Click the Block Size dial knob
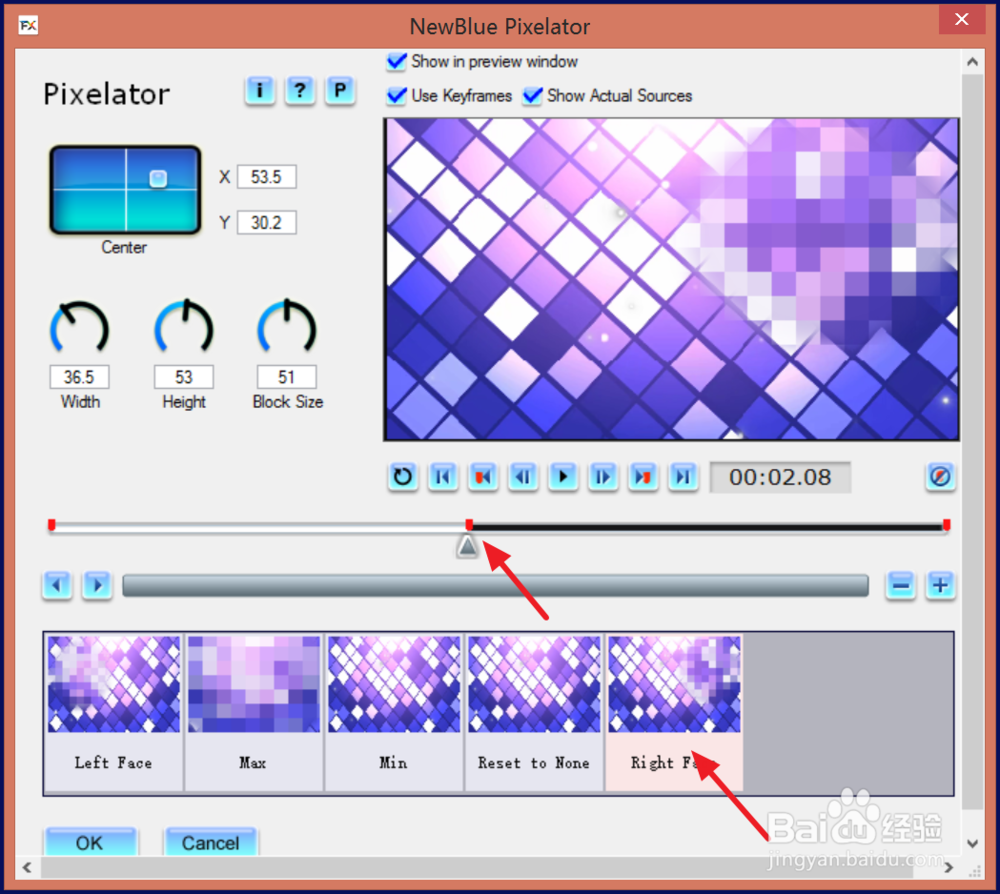This screenshot has width=1000, height=894. pos(286,327)
